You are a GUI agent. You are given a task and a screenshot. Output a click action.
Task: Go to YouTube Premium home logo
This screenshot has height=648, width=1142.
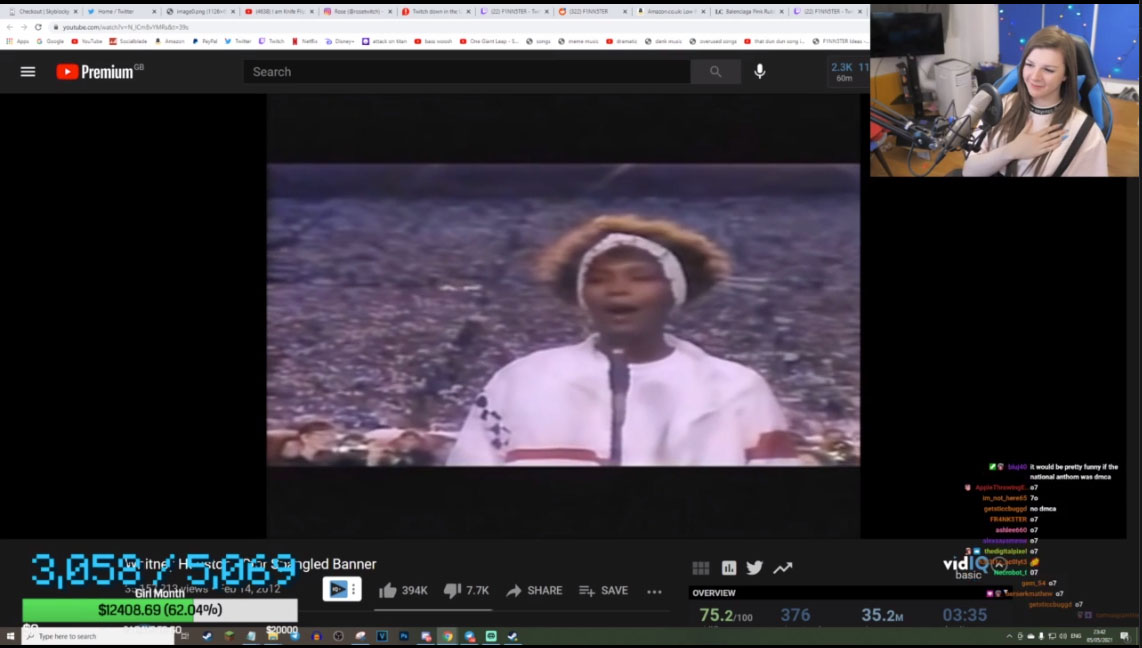point(100,71)
